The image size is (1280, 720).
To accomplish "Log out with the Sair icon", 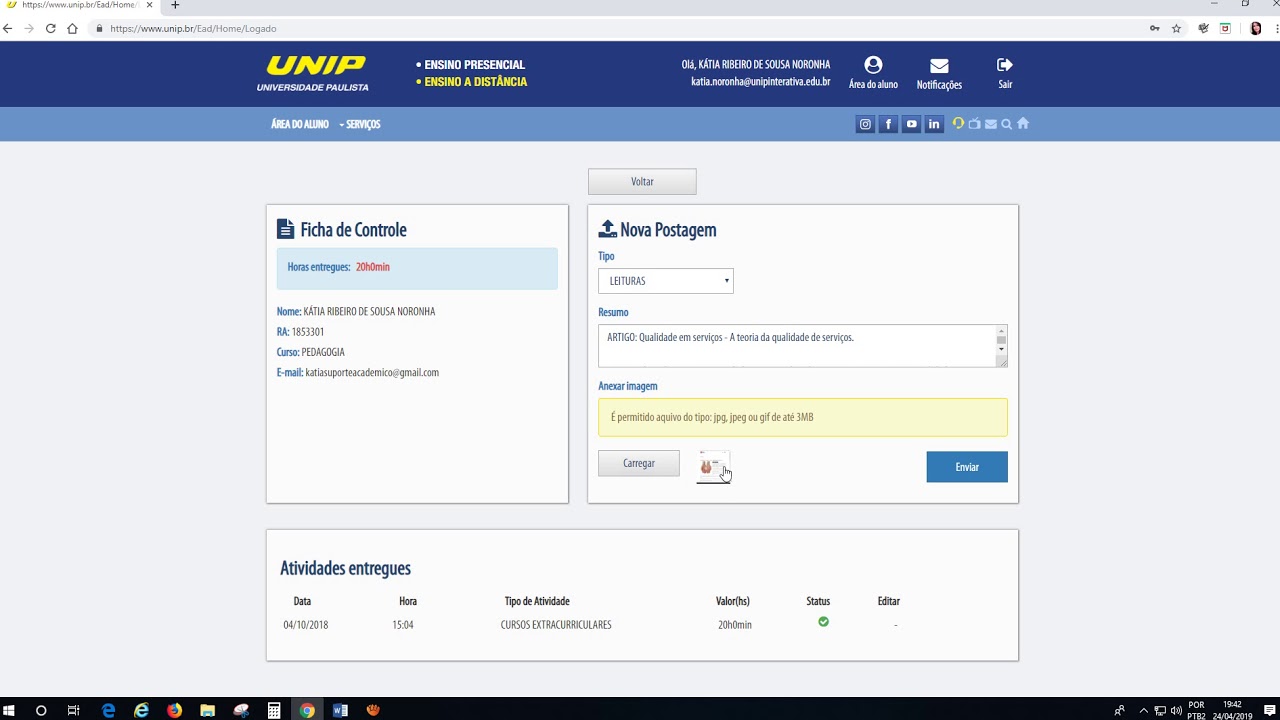I will pyautogui.click(x=1005, y=65).
